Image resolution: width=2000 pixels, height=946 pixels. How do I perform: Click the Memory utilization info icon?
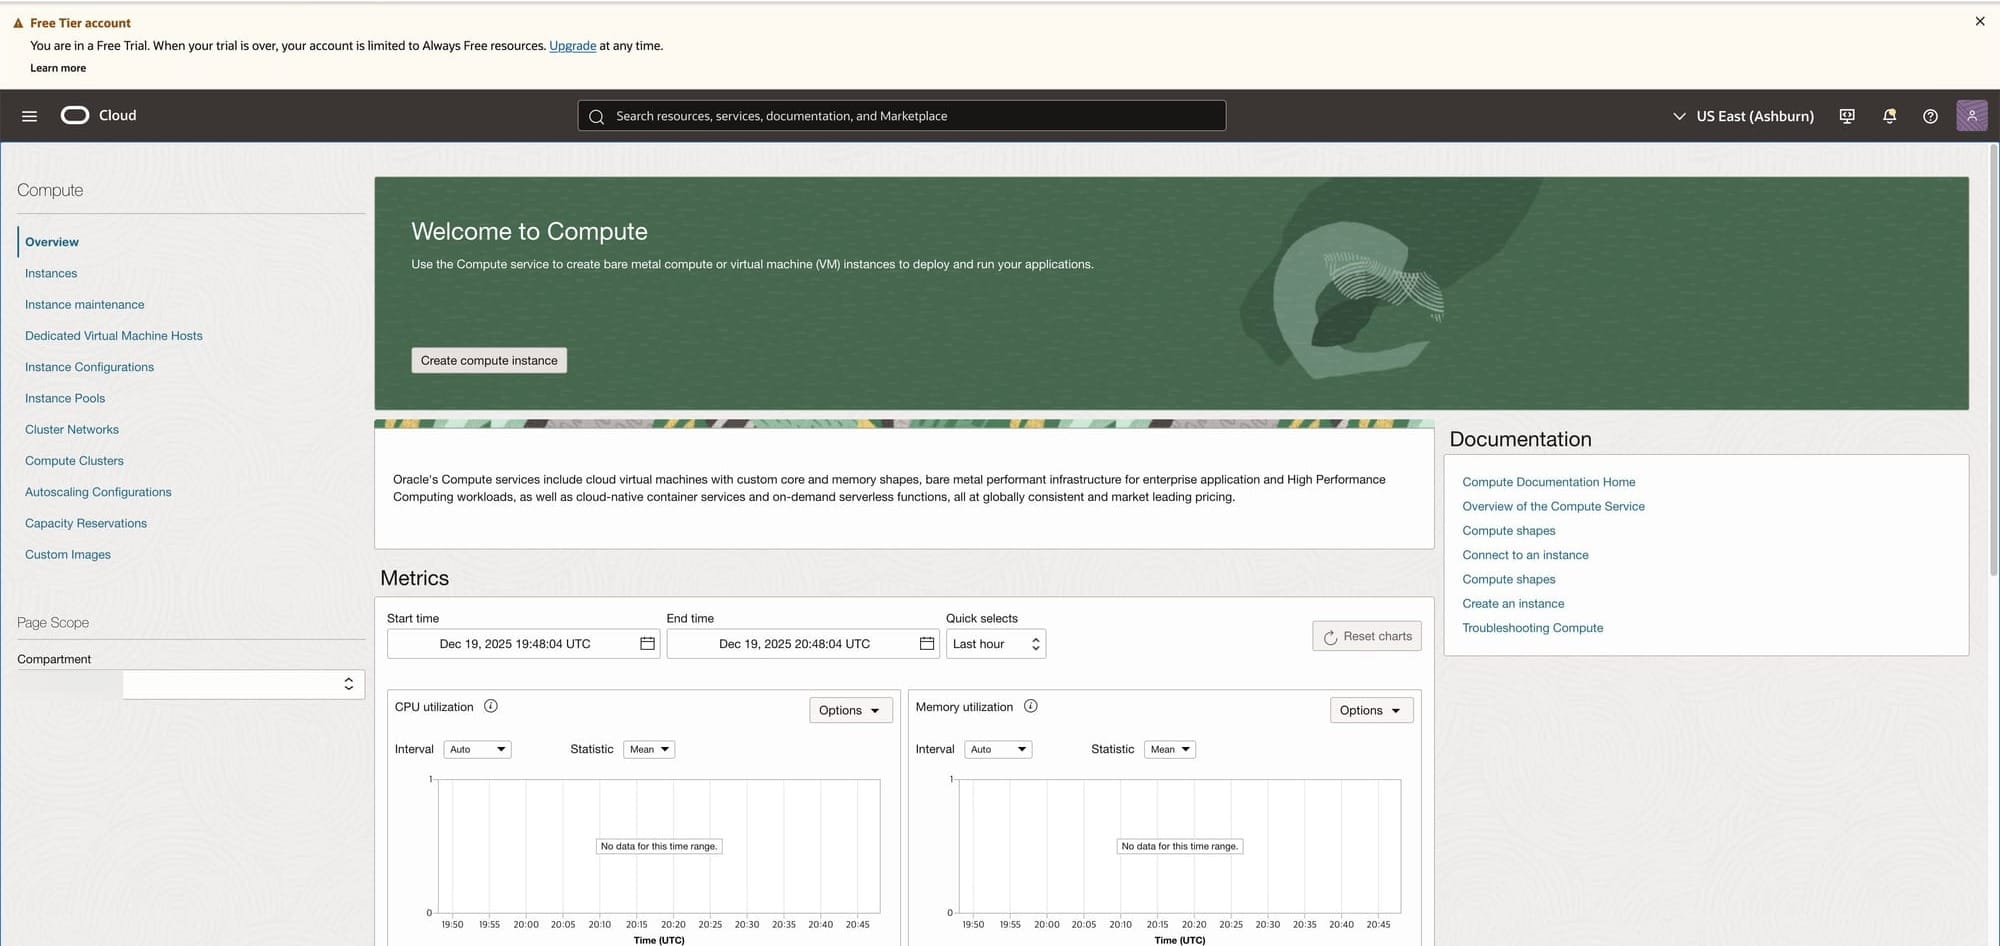coord(1031,706)
